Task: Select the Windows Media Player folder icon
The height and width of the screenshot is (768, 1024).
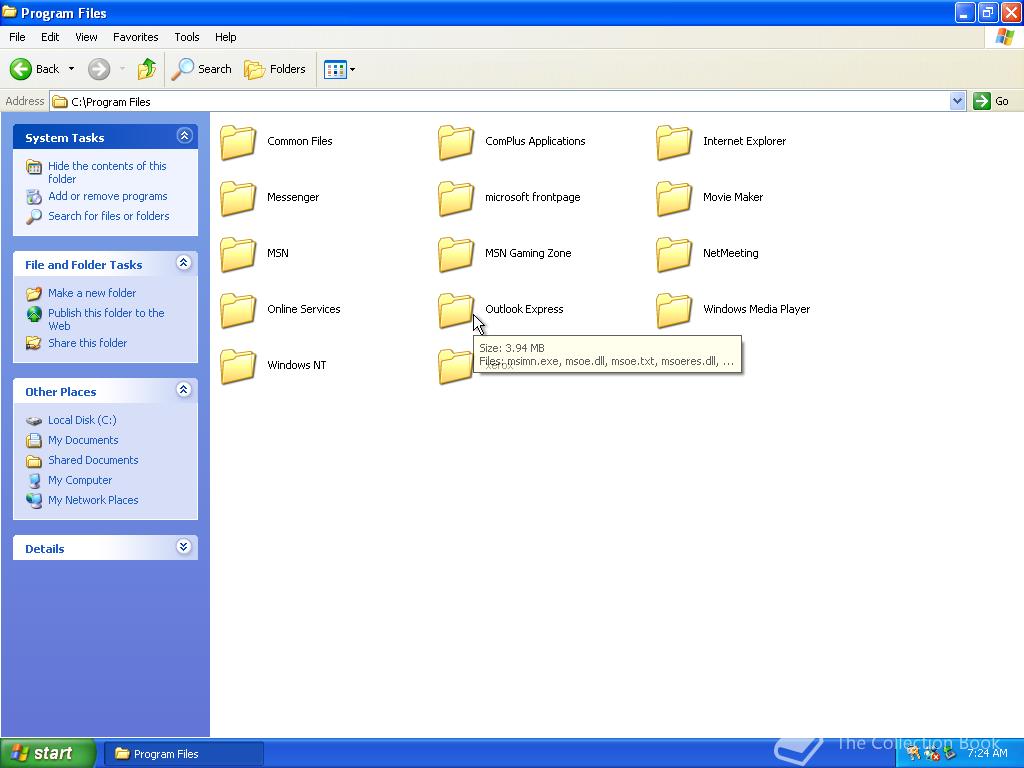Action: 674,311
